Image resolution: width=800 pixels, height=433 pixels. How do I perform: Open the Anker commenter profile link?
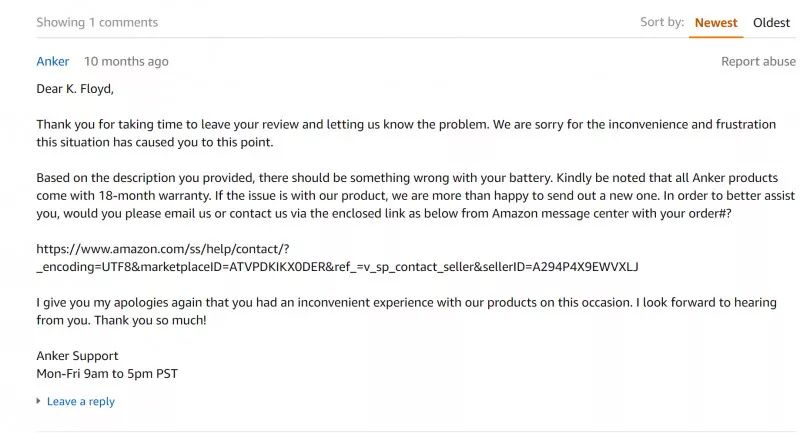pos(53,62)
